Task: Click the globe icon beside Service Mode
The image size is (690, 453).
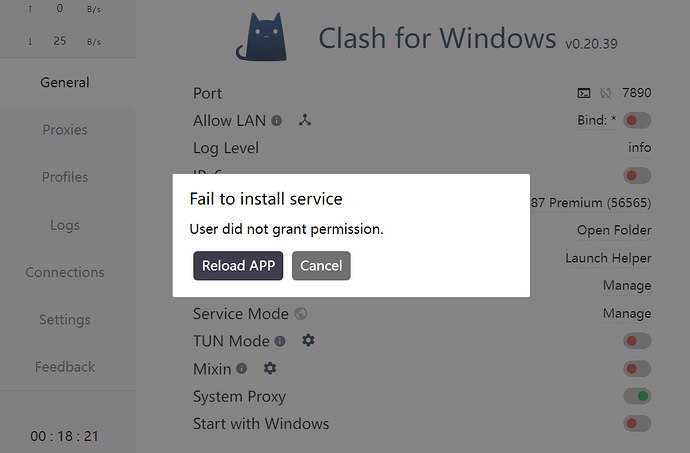Action: pos(301,314)
